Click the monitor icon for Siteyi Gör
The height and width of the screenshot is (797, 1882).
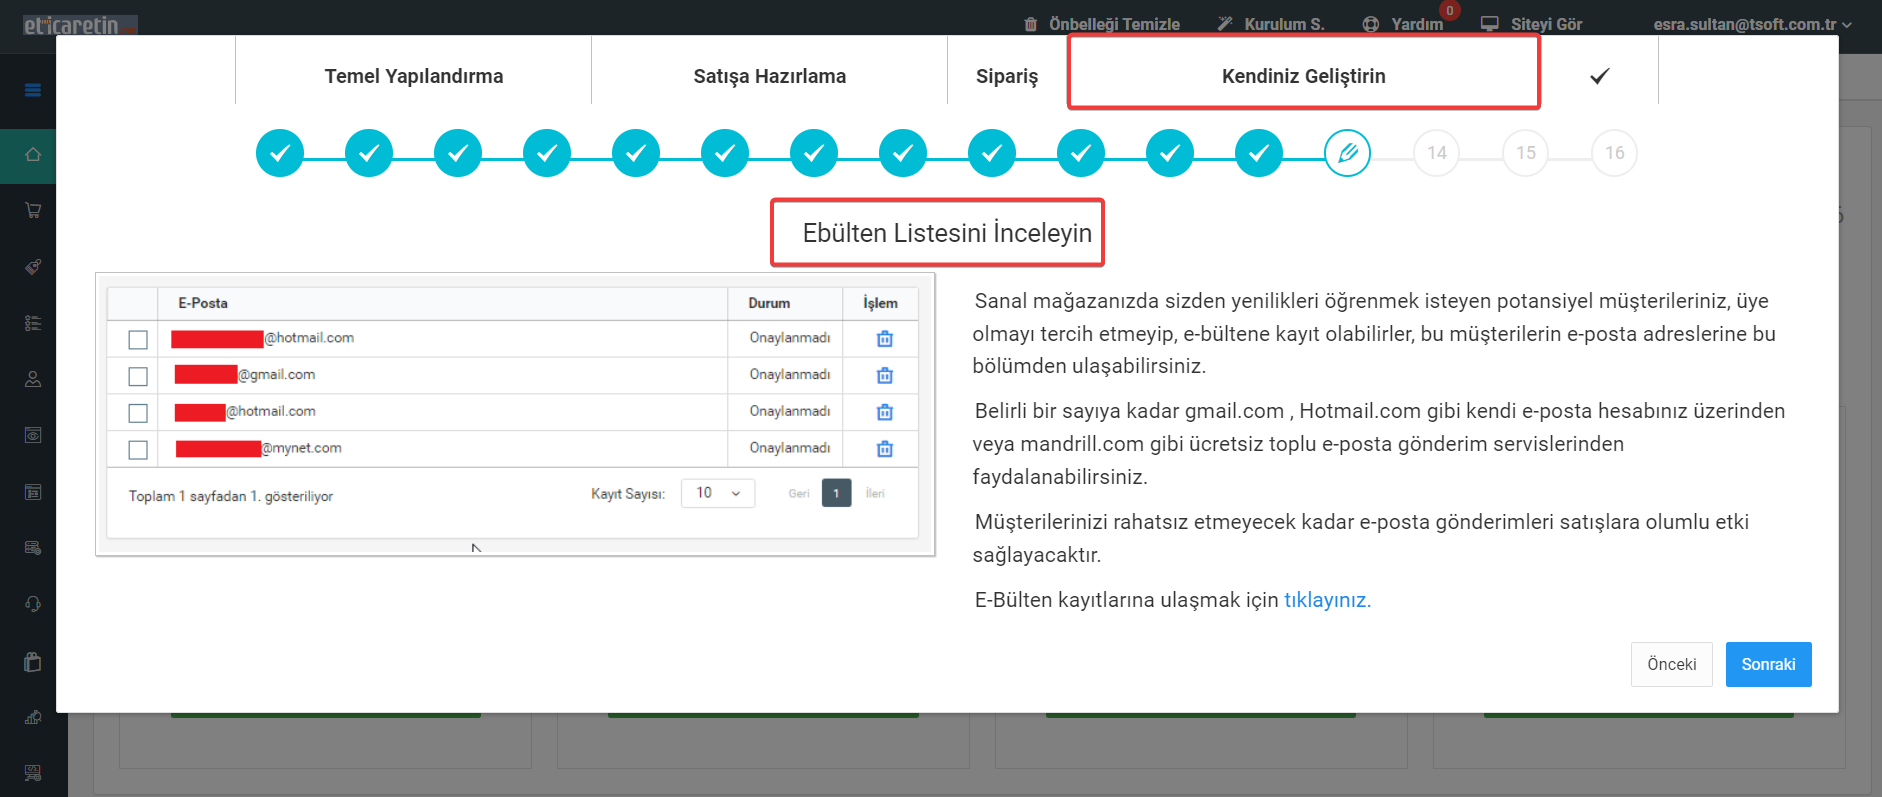[x=1490, y=24]
